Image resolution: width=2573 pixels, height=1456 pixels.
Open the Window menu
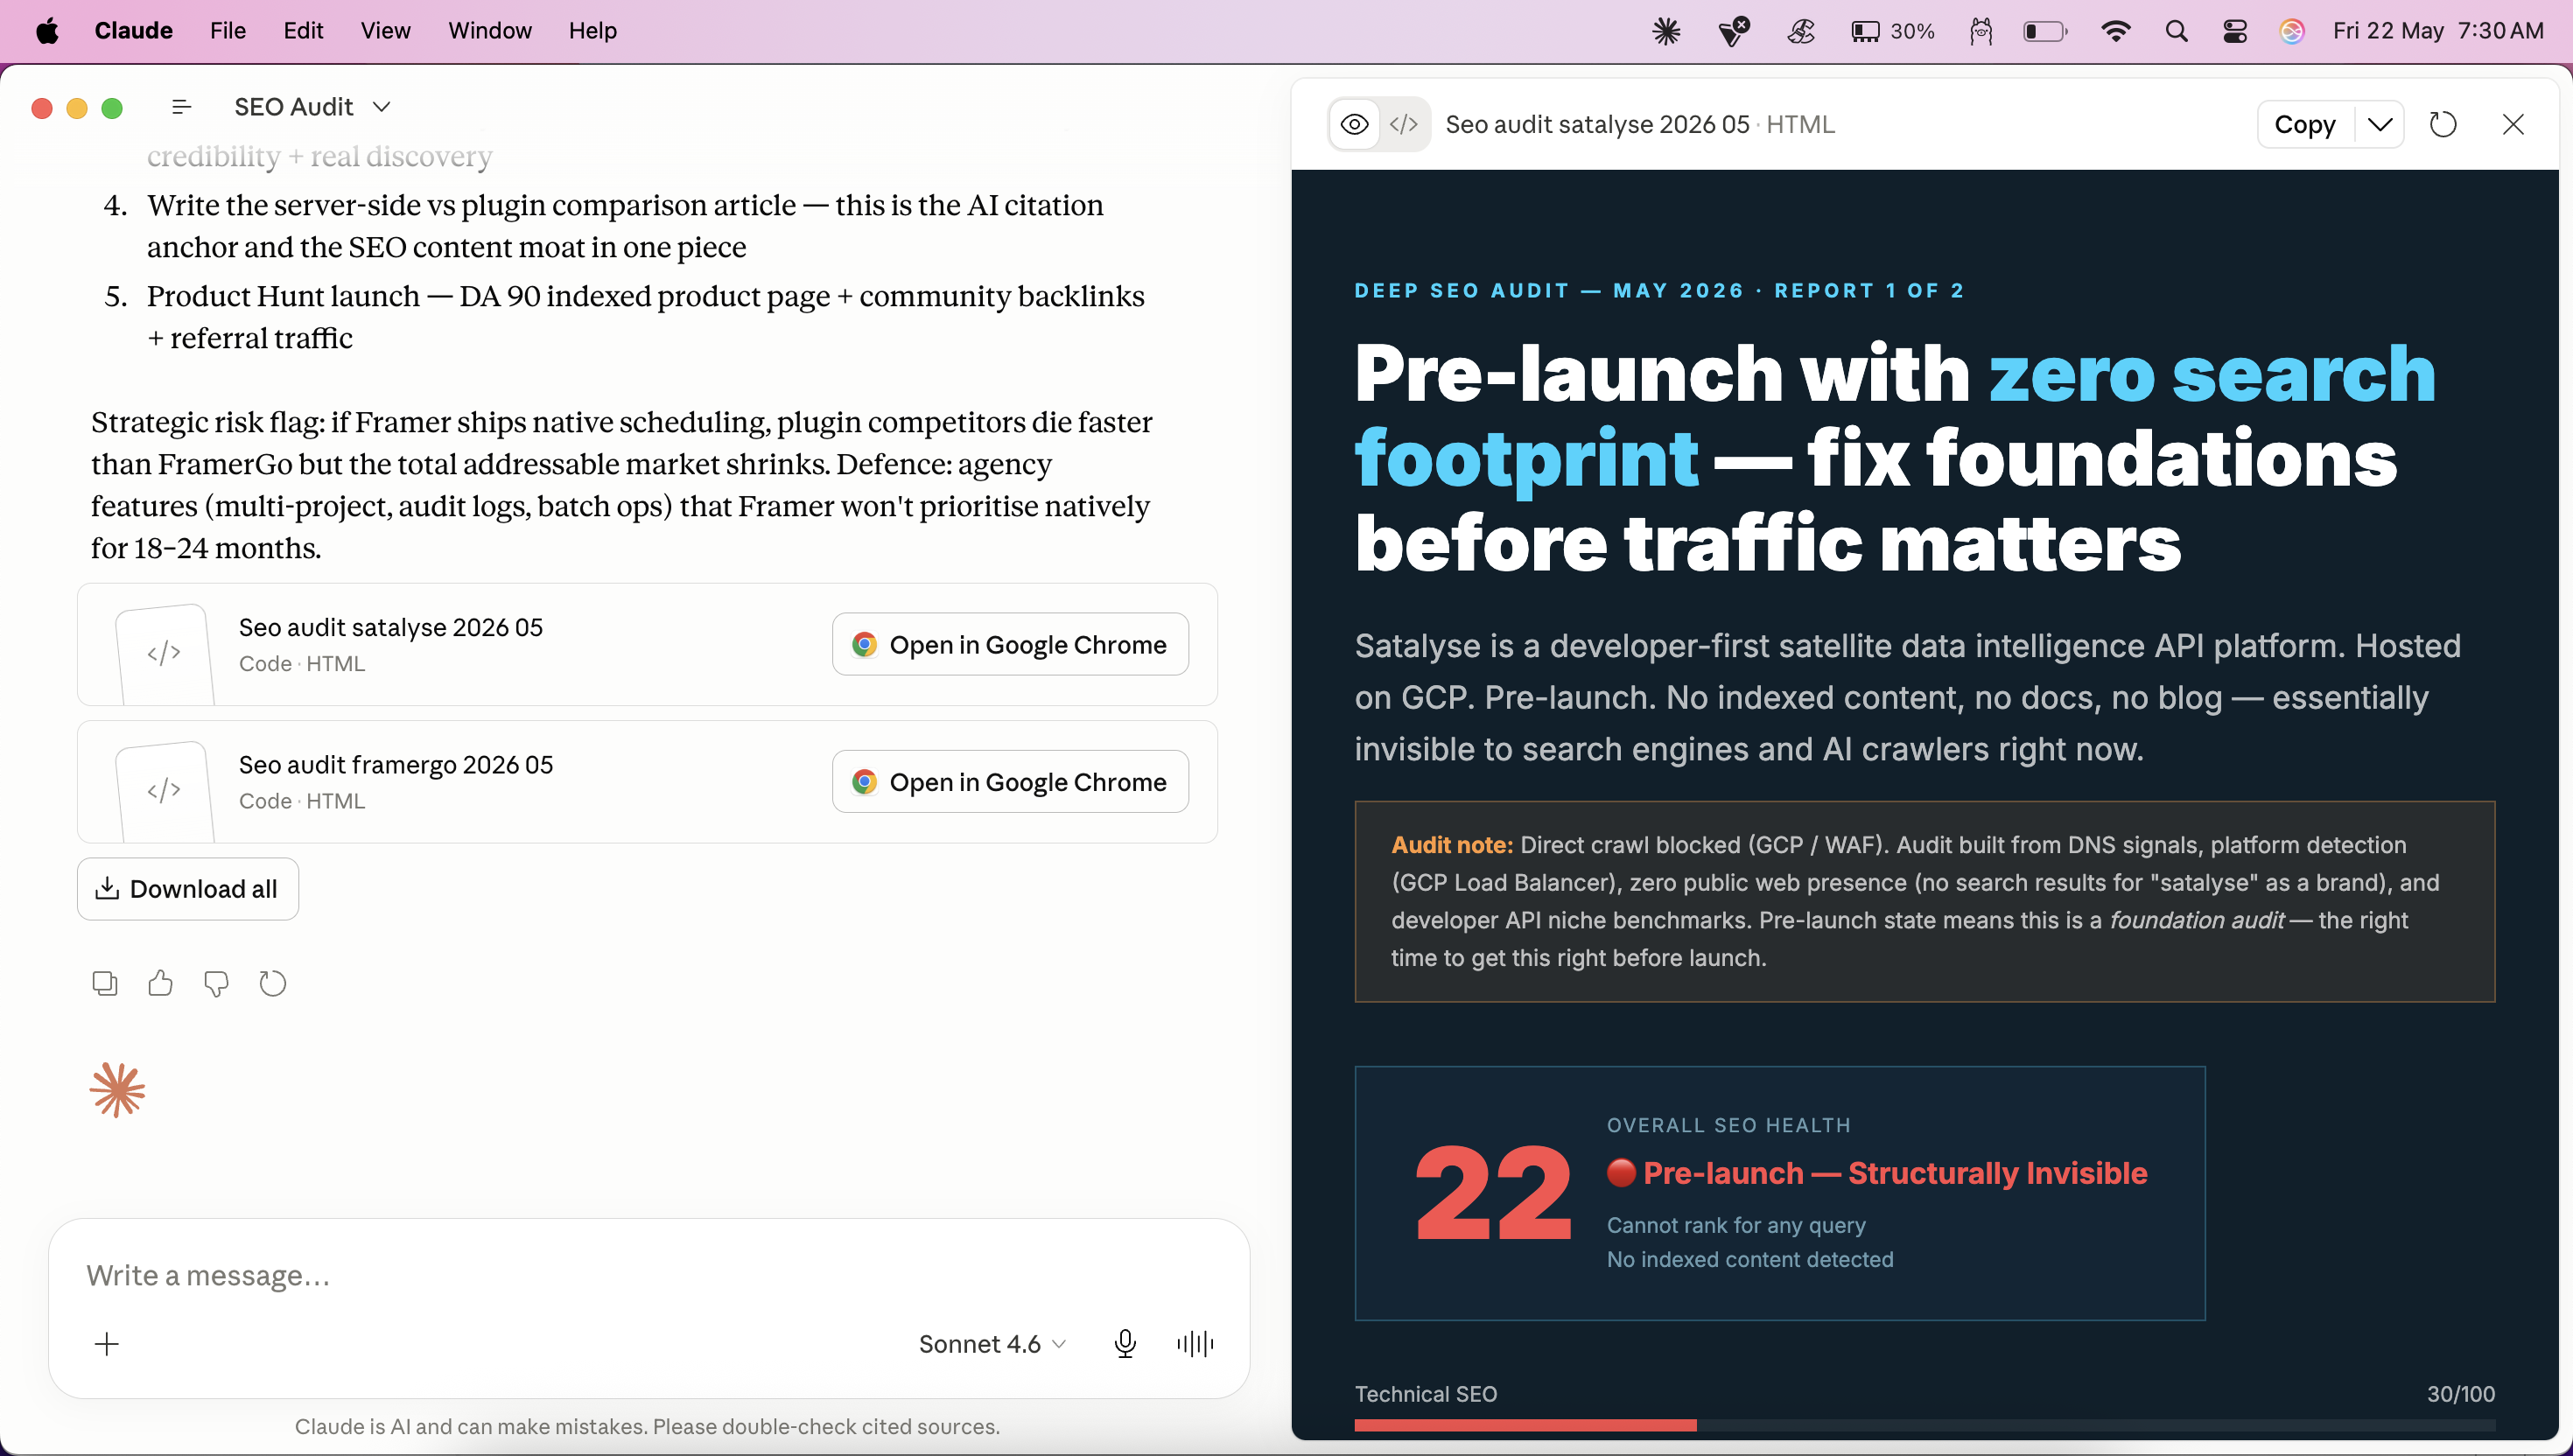click(x=489, y=31)
